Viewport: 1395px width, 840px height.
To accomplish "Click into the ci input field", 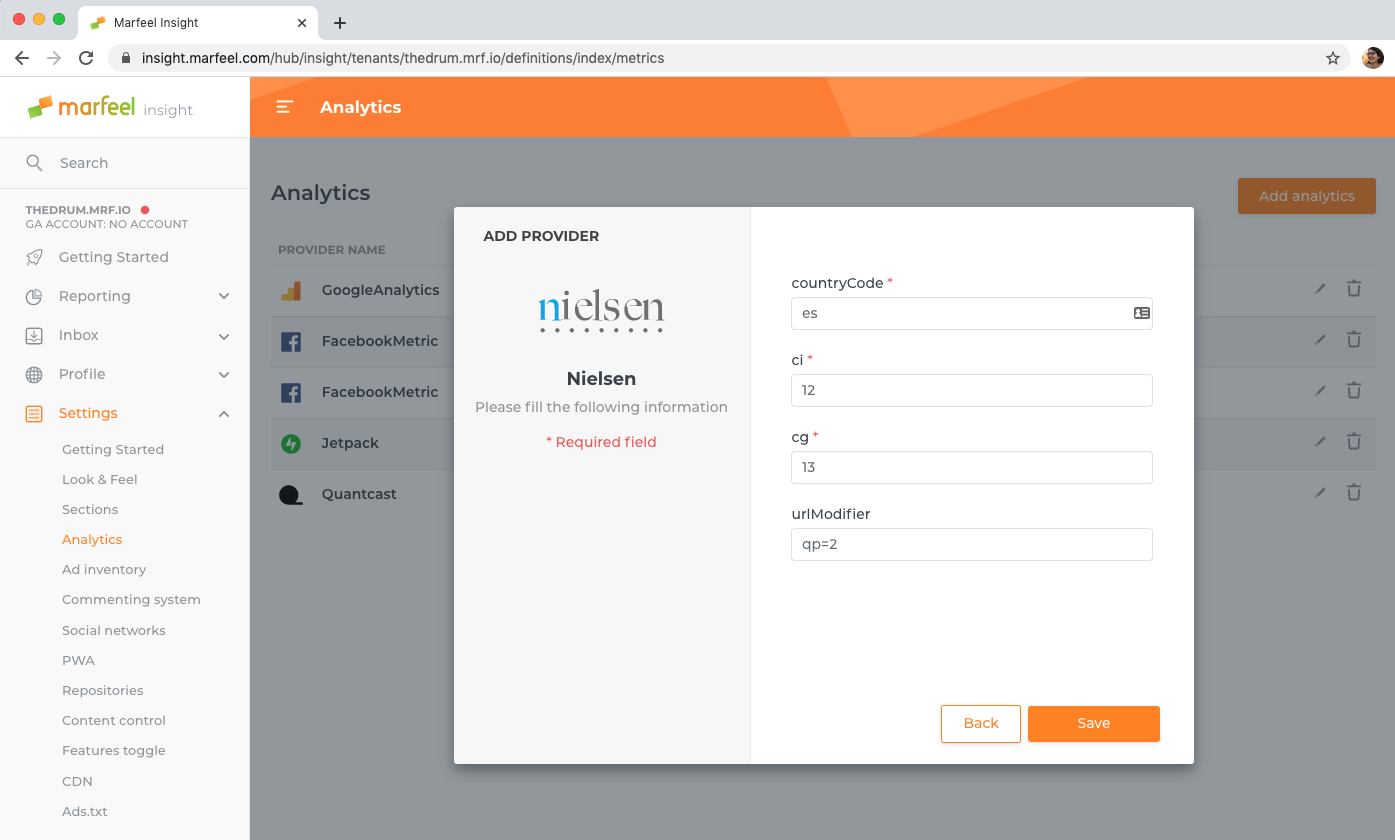I will pos(972,390).
